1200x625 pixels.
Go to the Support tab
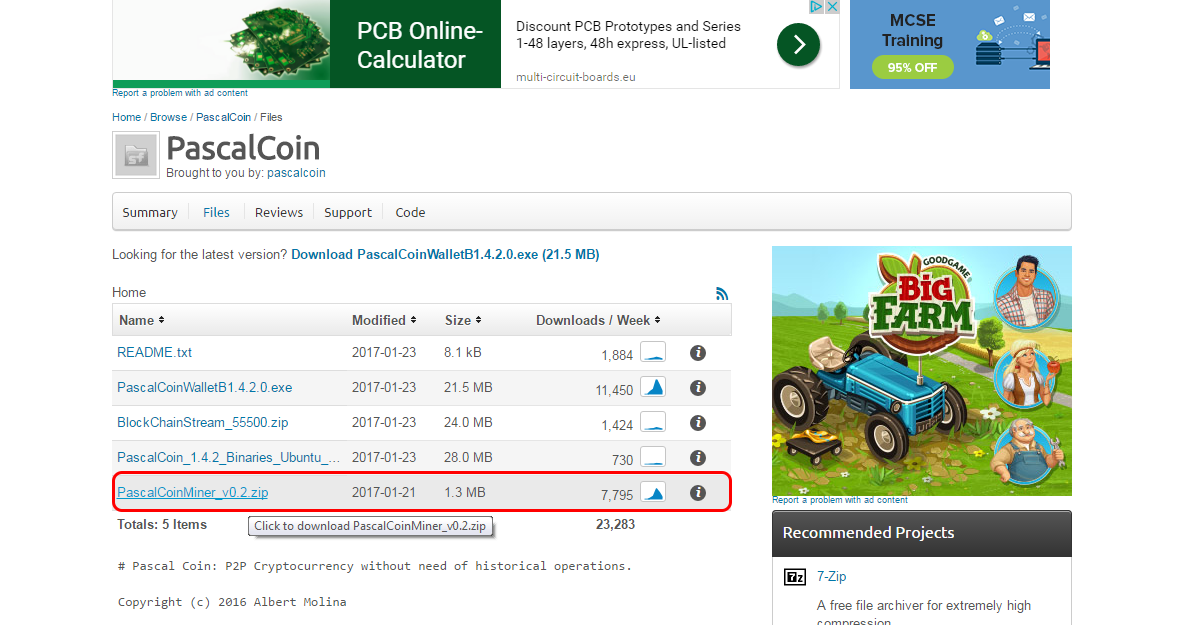348,212
